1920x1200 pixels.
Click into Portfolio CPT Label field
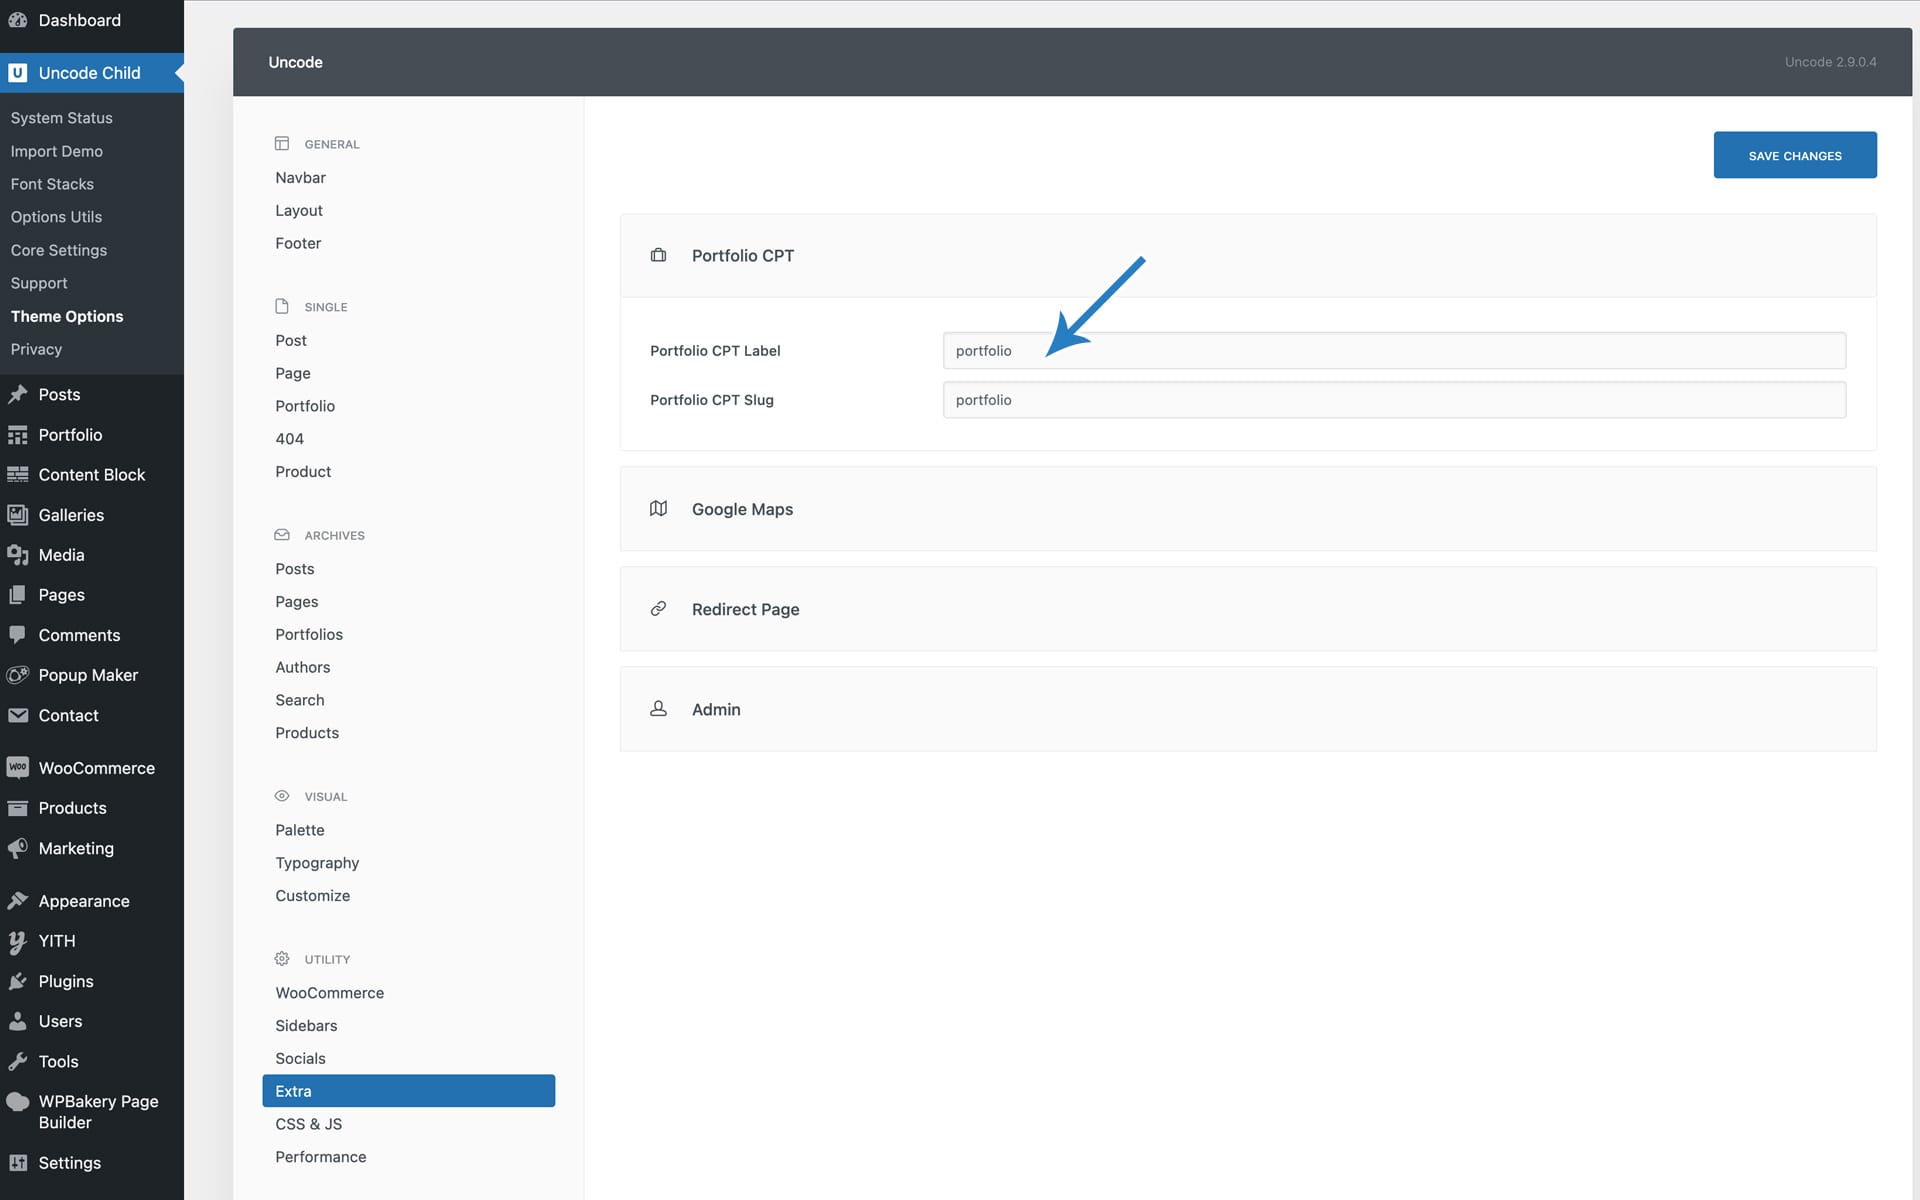coord(1393,351)
